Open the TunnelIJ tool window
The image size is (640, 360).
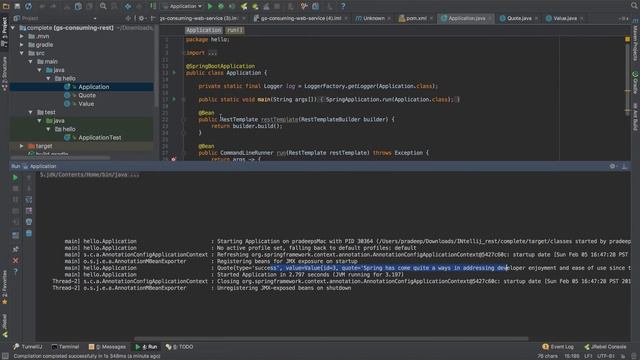(x=28, y=347)
